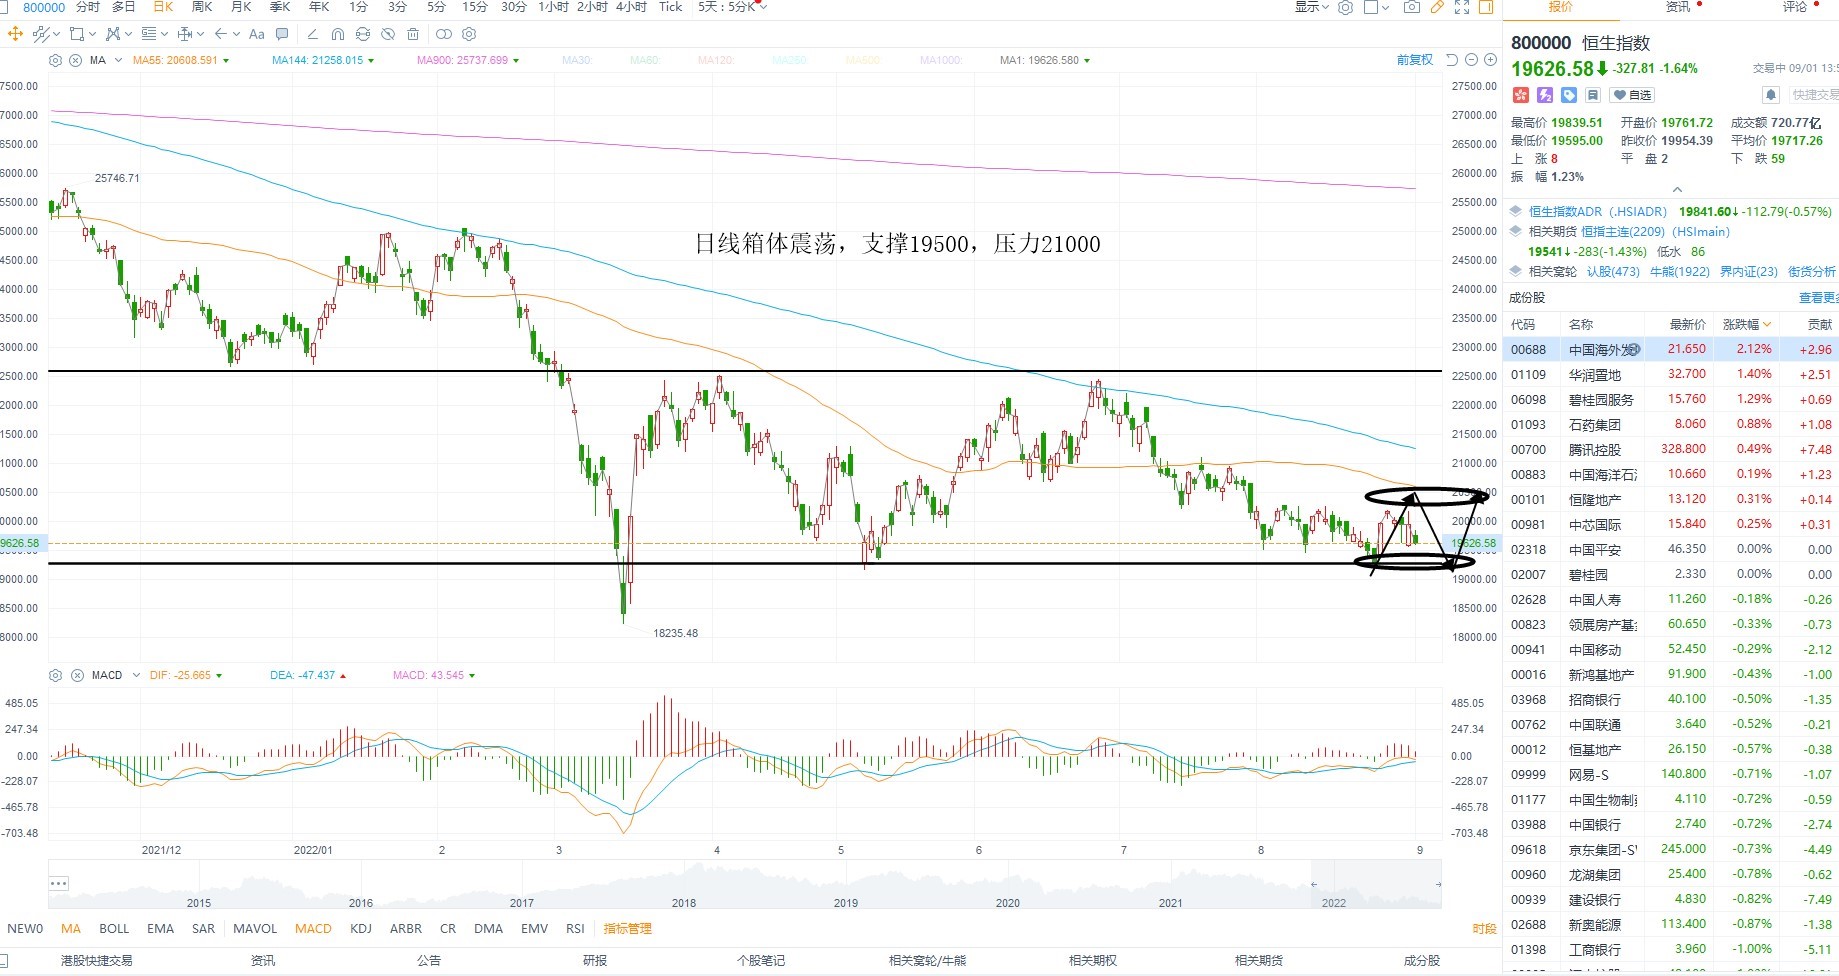Viewport: 1839px width, 976px height.
Task: Select the comment bubble annotation tool
Action: [282, 34]
